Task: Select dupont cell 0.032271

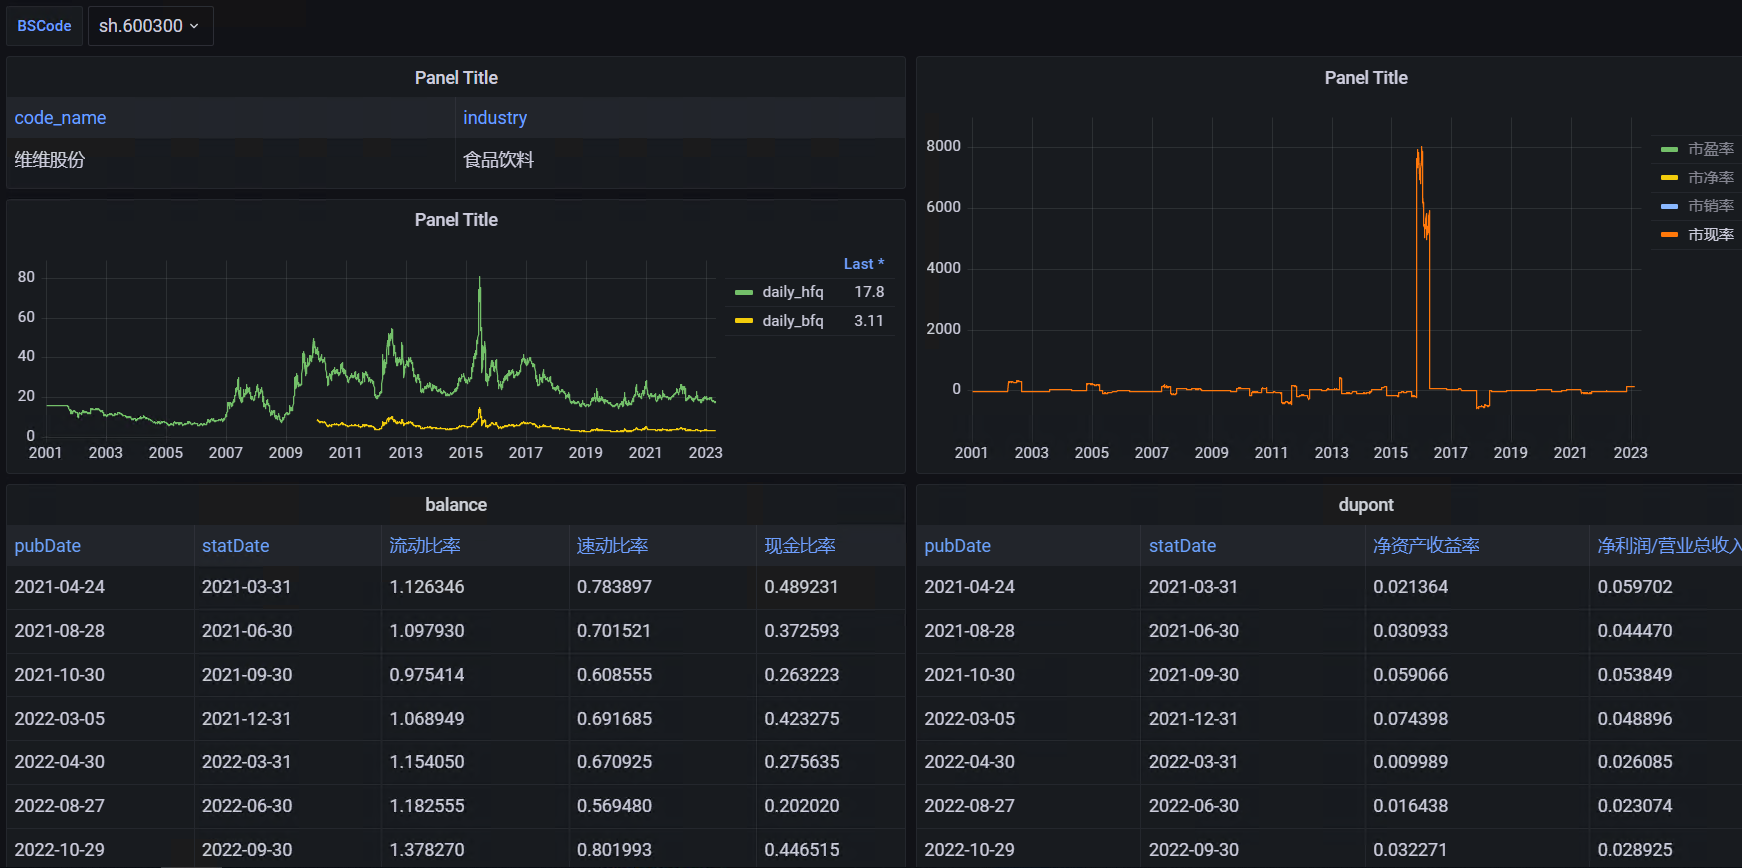Action: pos(1476,850)
